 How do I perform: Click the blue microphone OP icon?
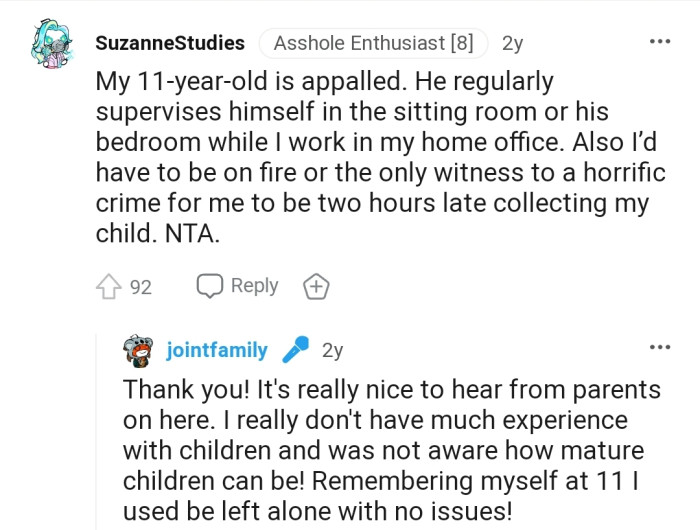(x=295, y=350)
